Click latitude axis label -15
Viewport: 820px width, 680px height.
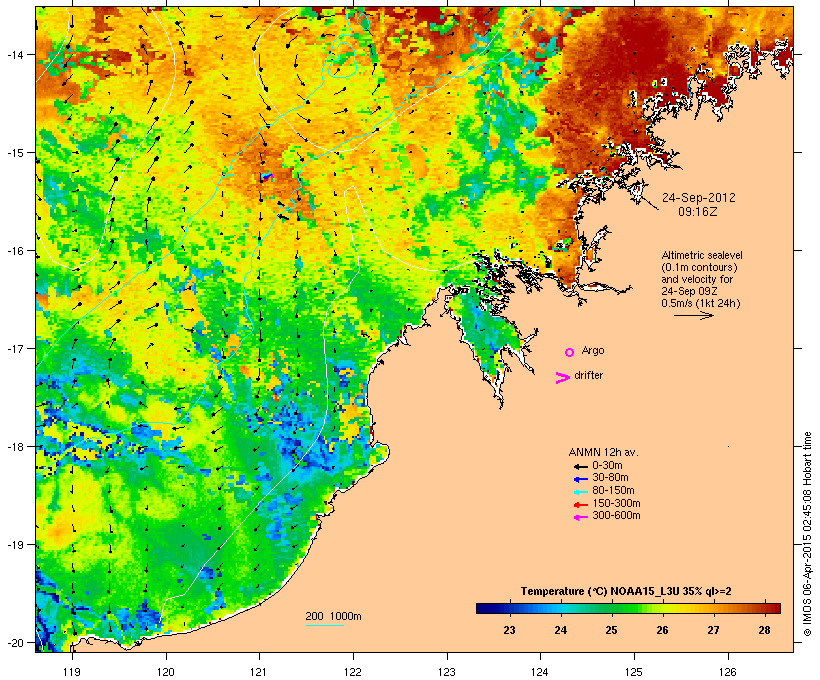point(14,153)
